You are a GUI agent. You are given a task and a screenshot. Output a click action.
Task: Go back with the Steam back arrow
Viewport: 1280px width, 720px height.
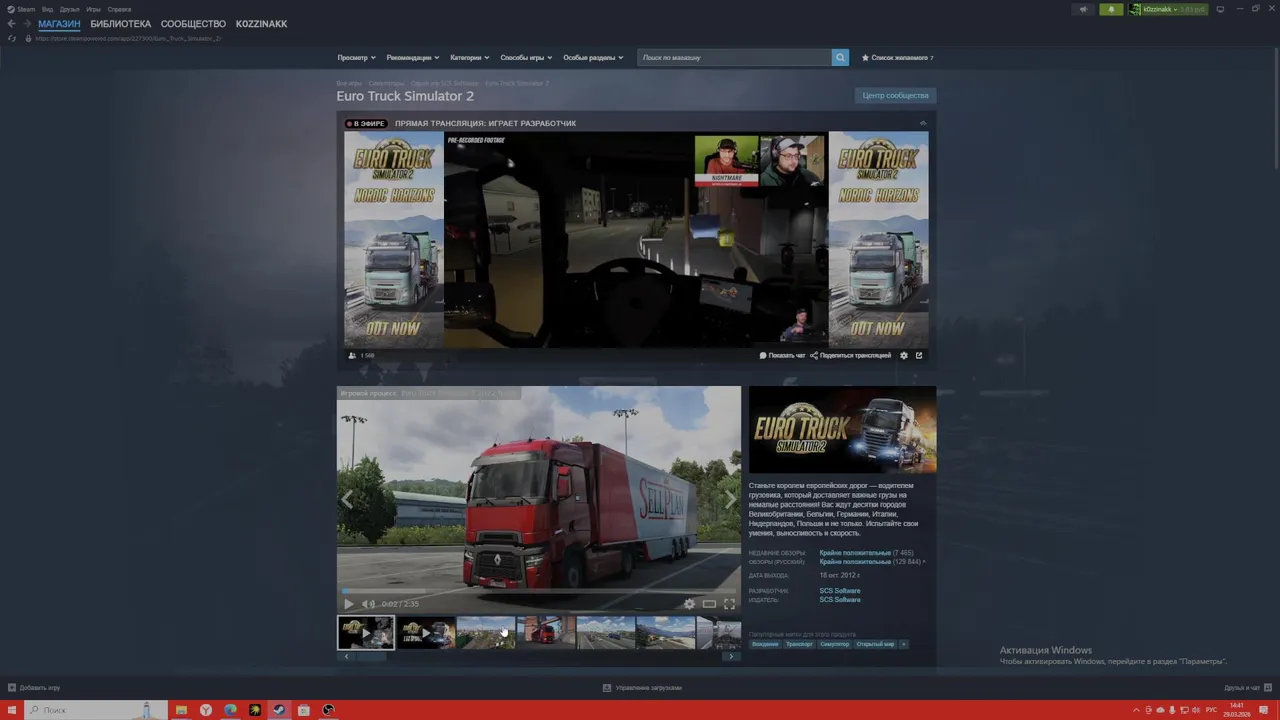[x=11, y=24]
